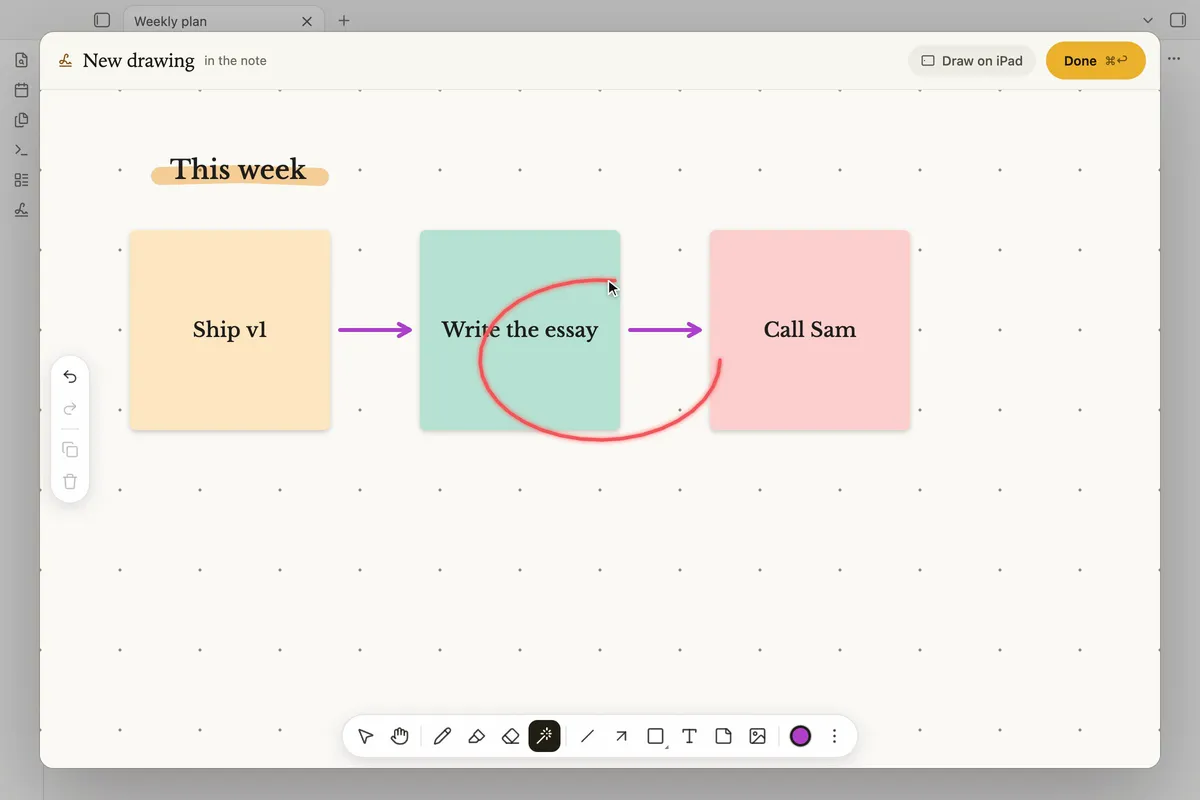The width and height of the screenshot is (1200, 800).
Task: Select the pointer selection tool
Action: point(366,737)
